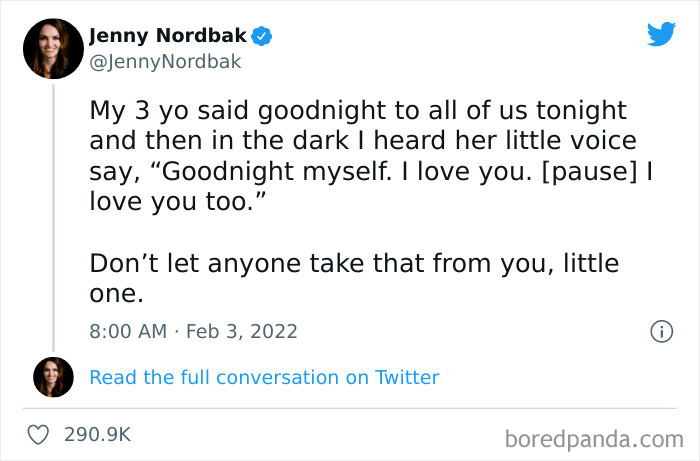Click the @JennyNordbak handle
This screenshot has height=461, width=700.
[165, 61]
